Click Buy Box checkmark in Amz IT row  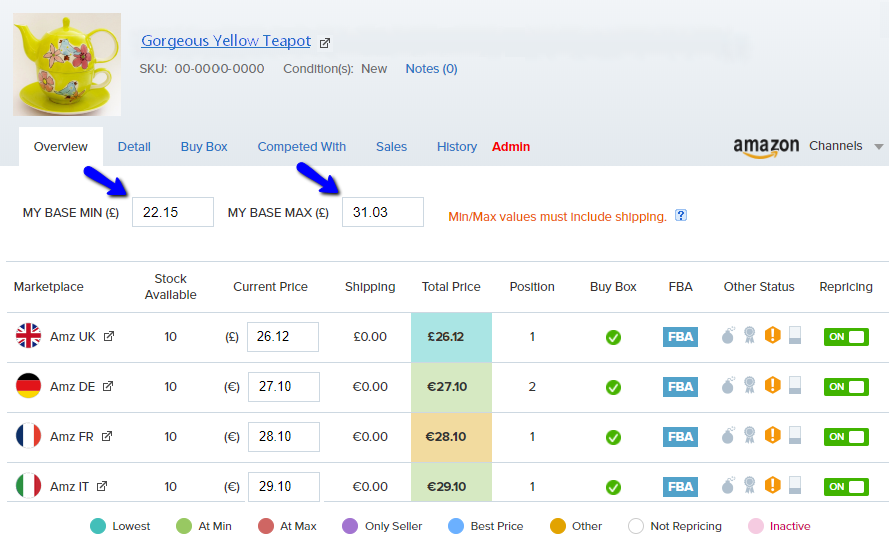[613, 487]
